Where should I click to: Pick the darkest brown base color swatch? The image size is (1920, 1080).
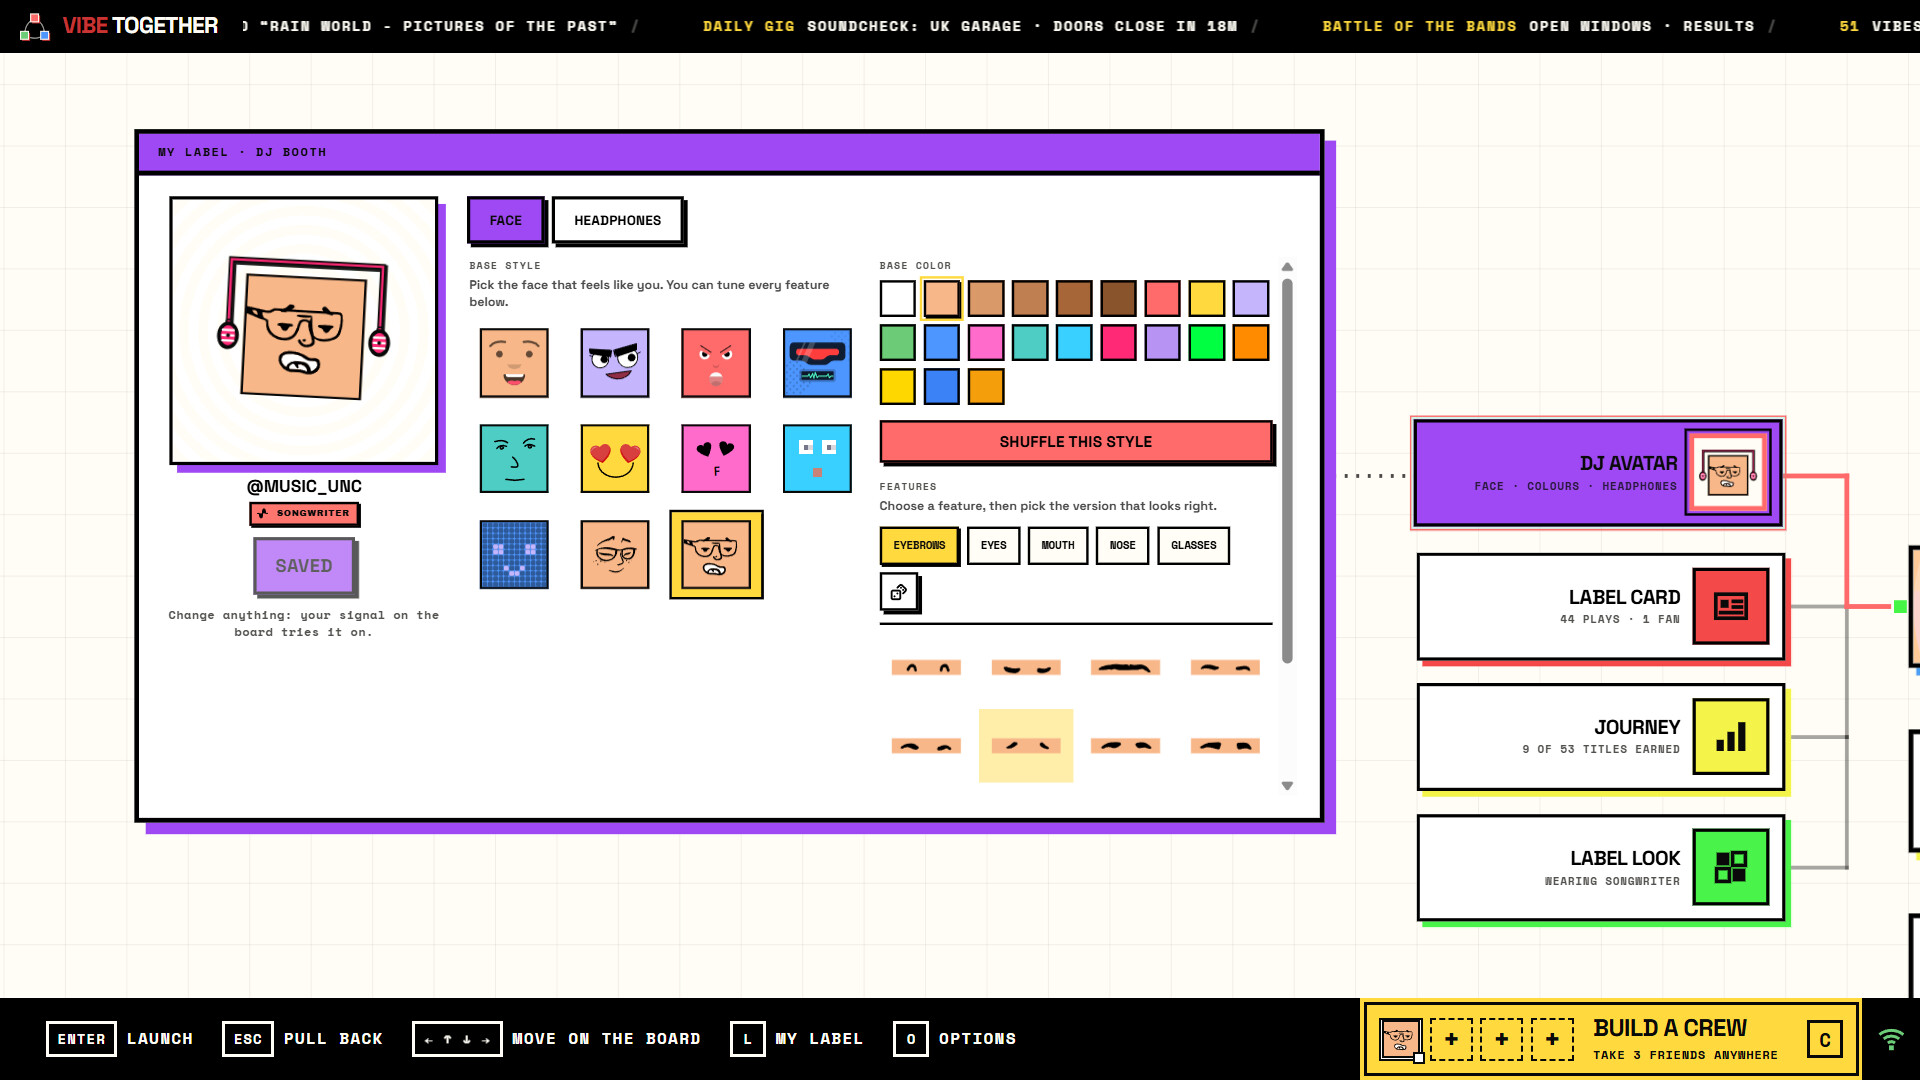click(1118, 298)
